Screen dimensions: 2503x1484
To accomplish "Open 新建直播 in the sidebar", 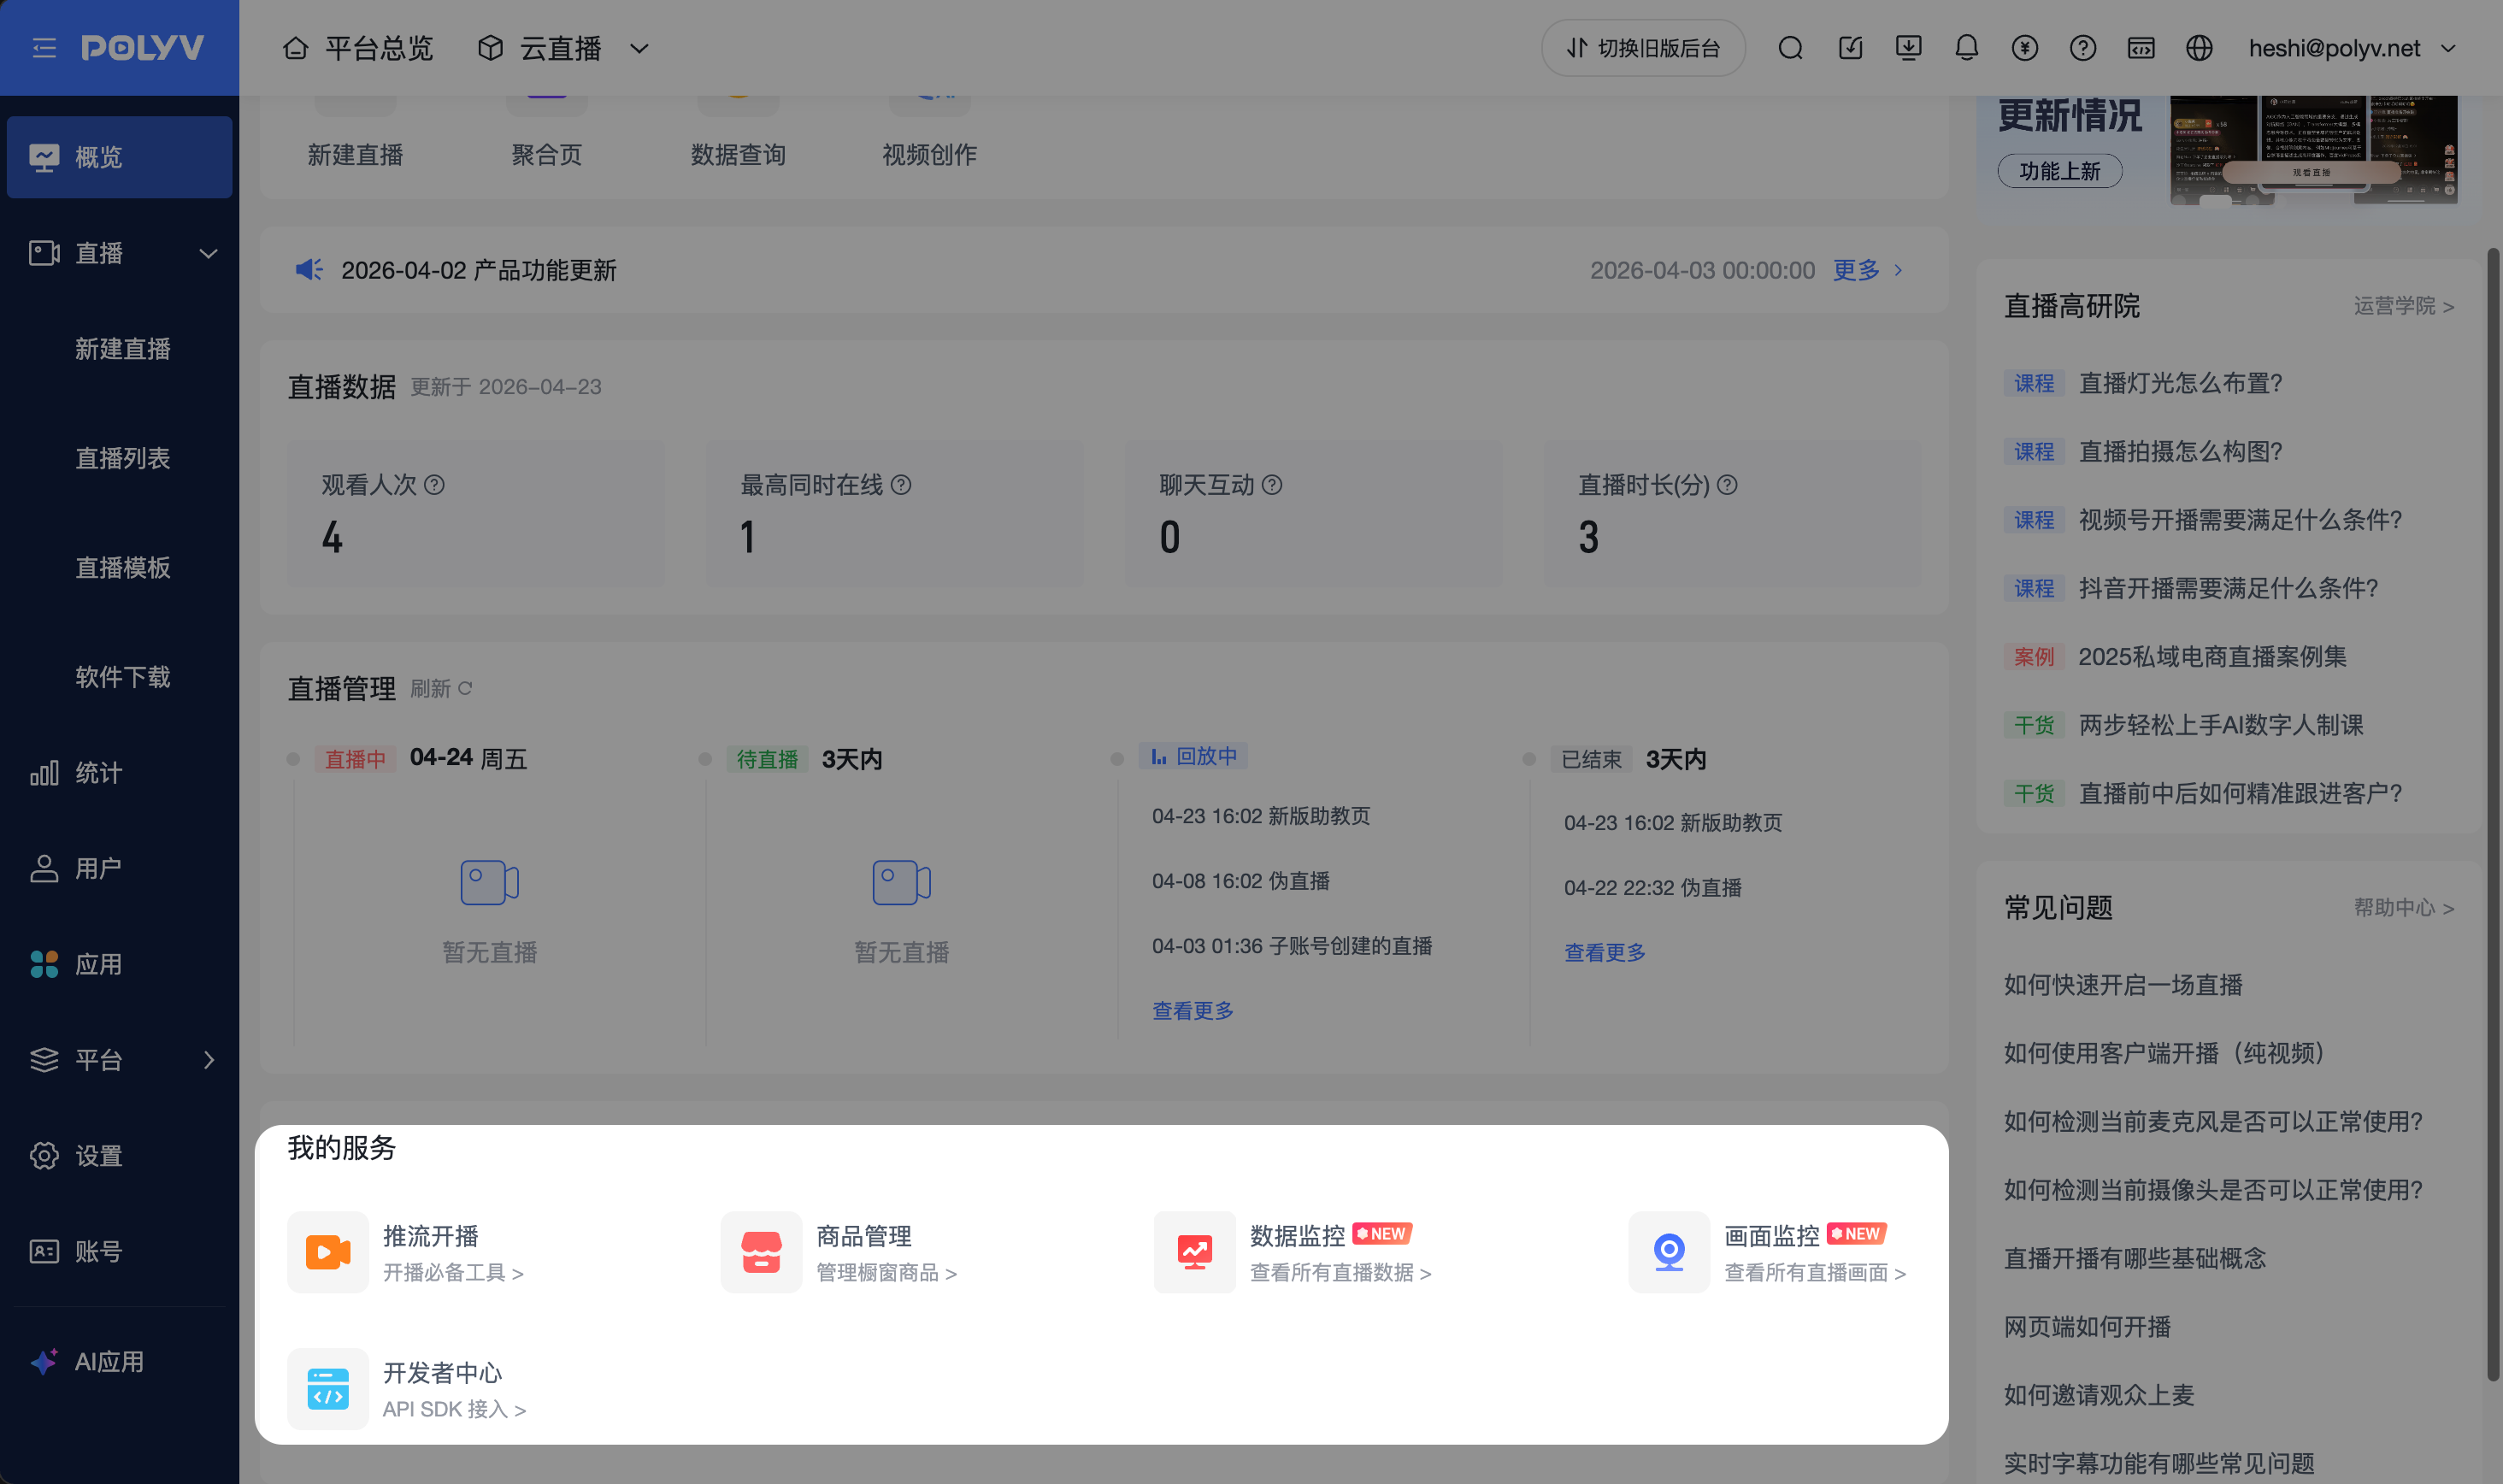I will pyautogui.click(x=122, y=349).
